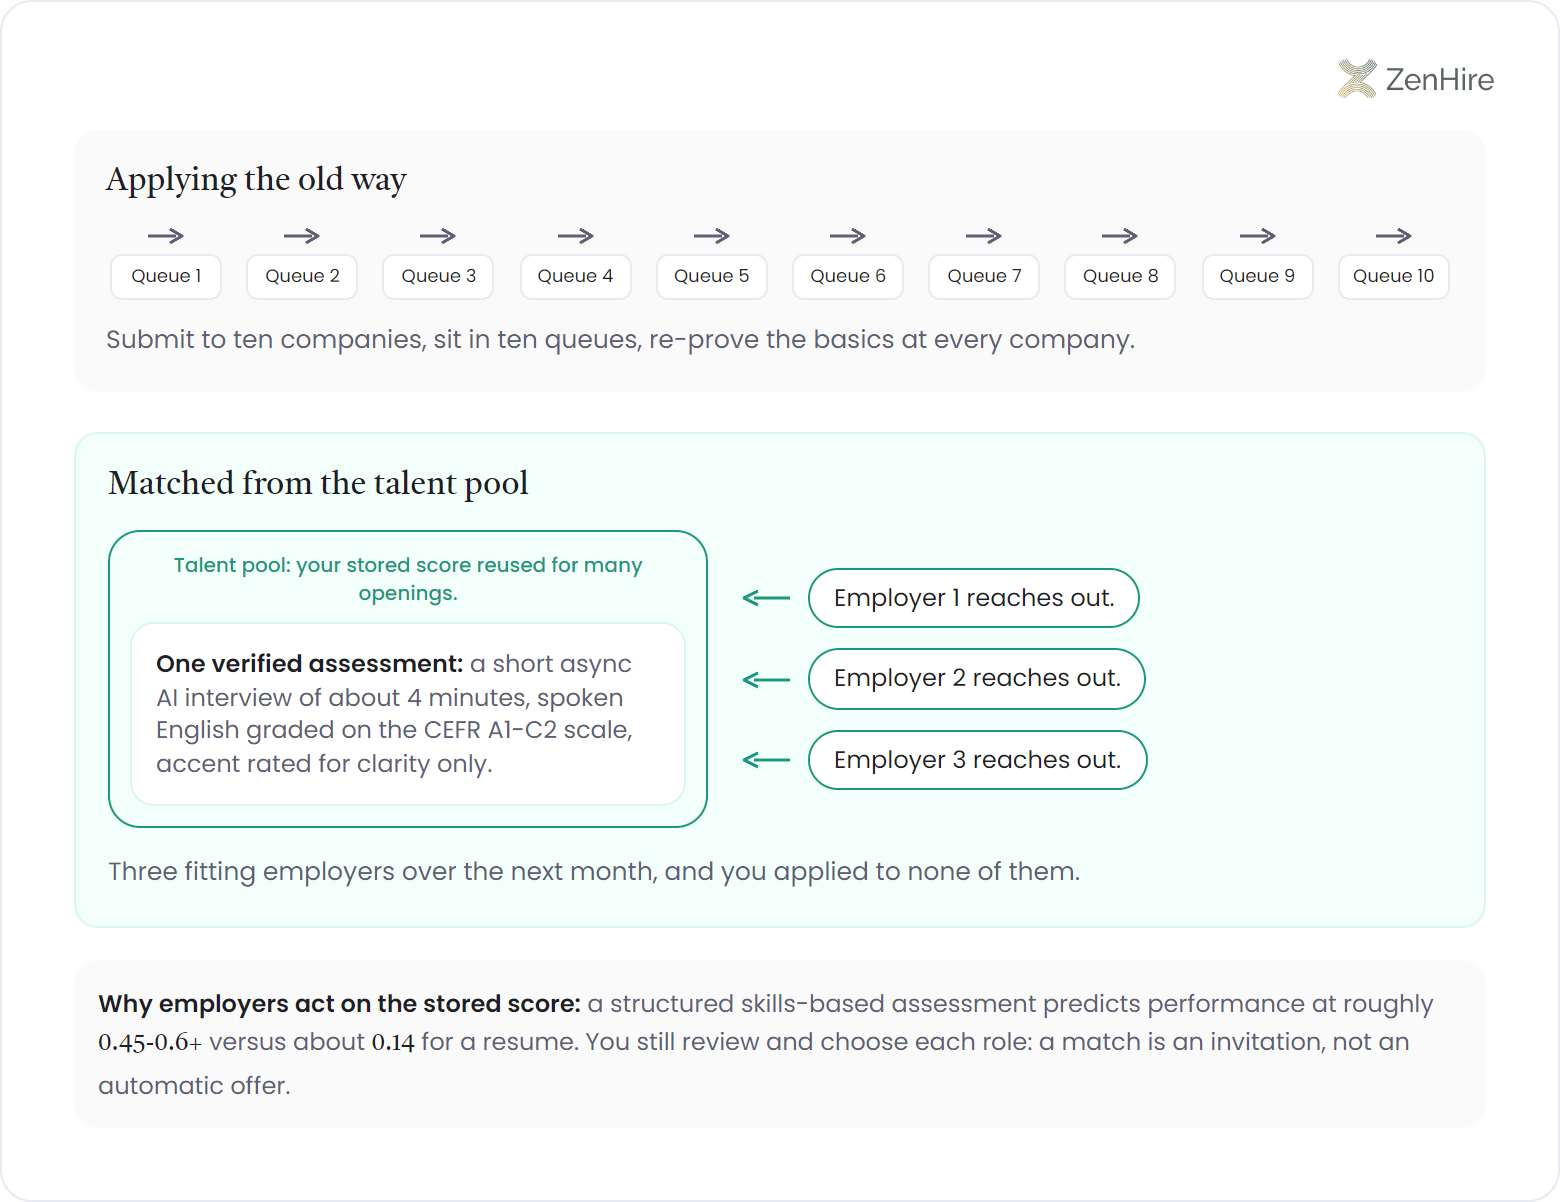Click the 'Employer 2 reaches out' pill

tap(977, 679)
